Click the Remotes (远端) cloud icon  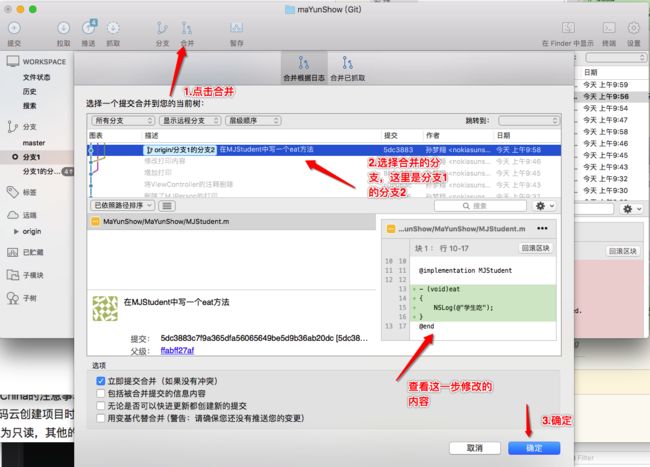click(13, 215)
